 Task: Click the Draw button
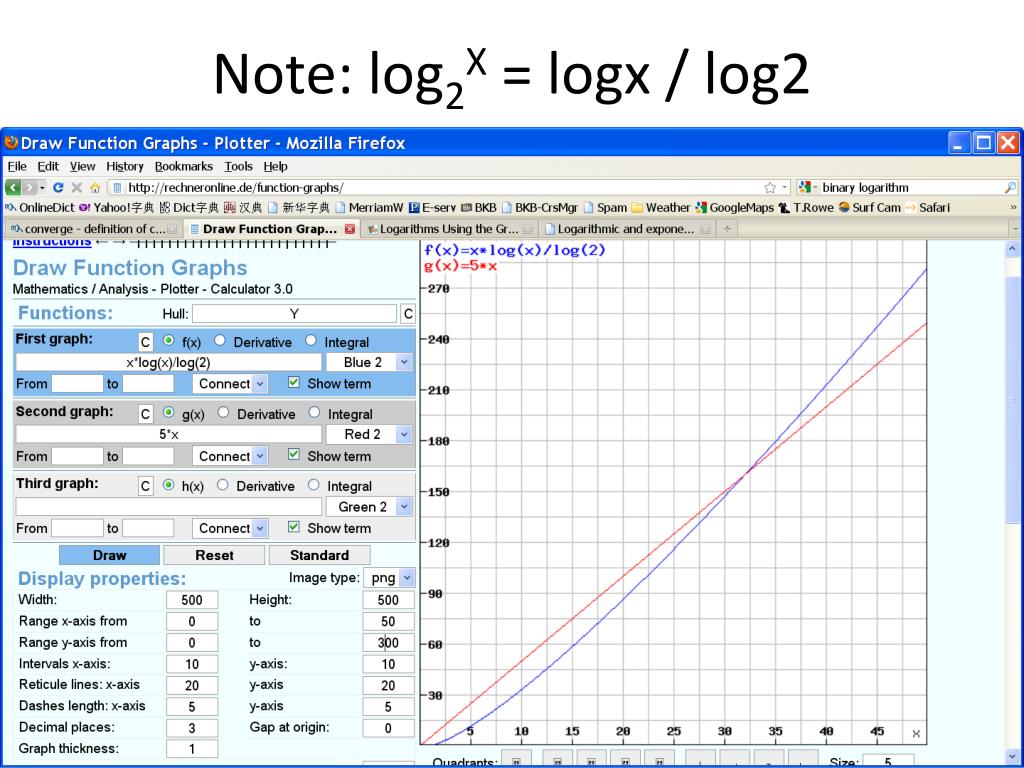pyautogui.click(x=109, y=555)
